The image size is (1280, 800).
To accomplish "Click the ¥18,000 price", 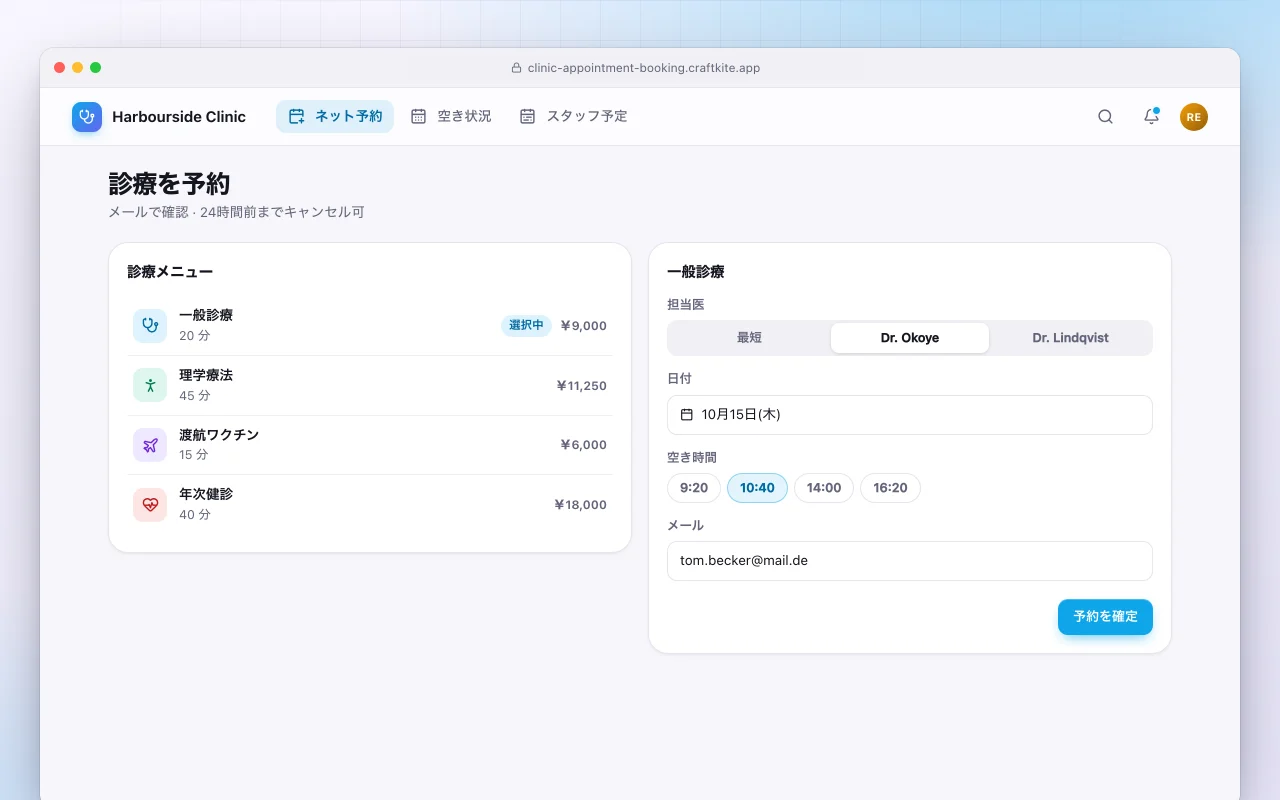I will 580,504.
